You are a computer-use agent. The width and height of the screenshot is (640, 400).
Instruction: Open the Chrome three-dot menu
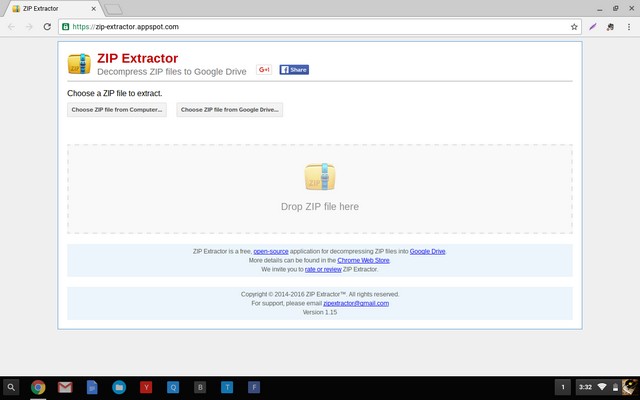[629, 27]
